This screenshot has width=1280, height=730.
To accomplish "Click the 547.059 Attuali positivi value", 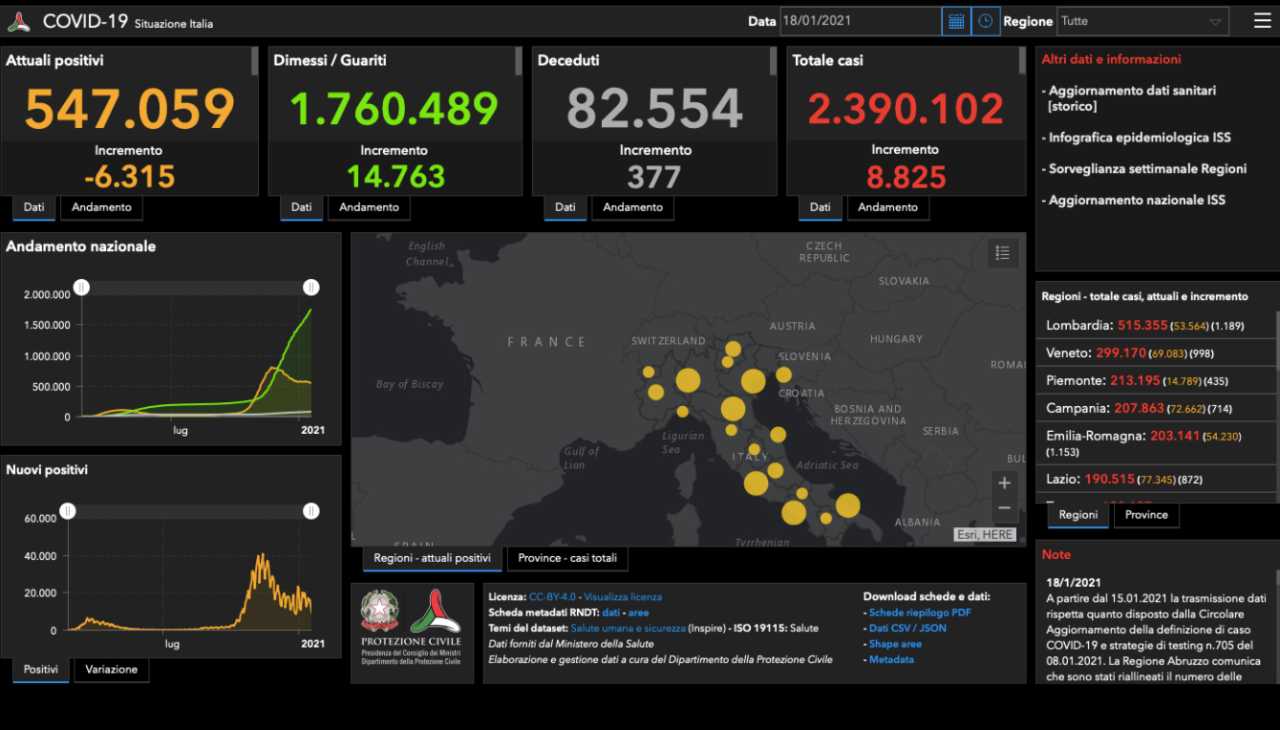I will pyautogui.click(x=130, y=109).
